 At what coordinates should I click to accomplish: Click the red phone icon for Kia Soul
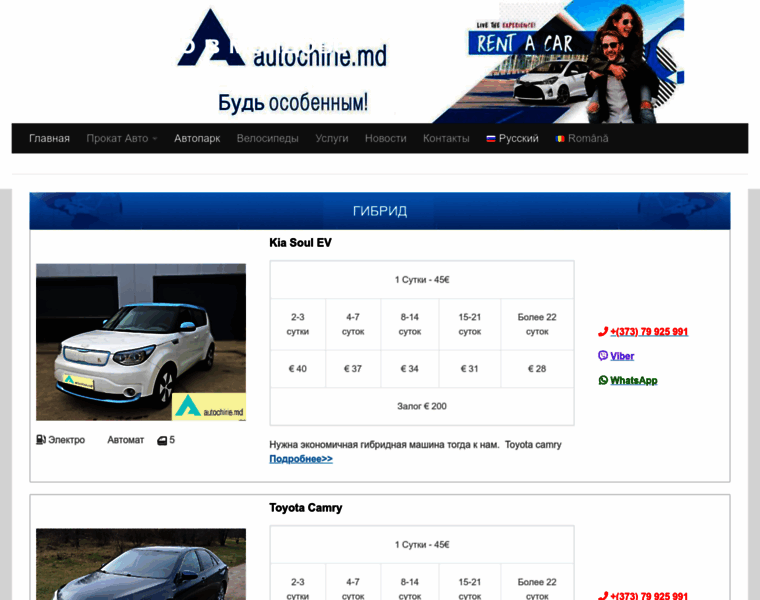coord(602,332)
